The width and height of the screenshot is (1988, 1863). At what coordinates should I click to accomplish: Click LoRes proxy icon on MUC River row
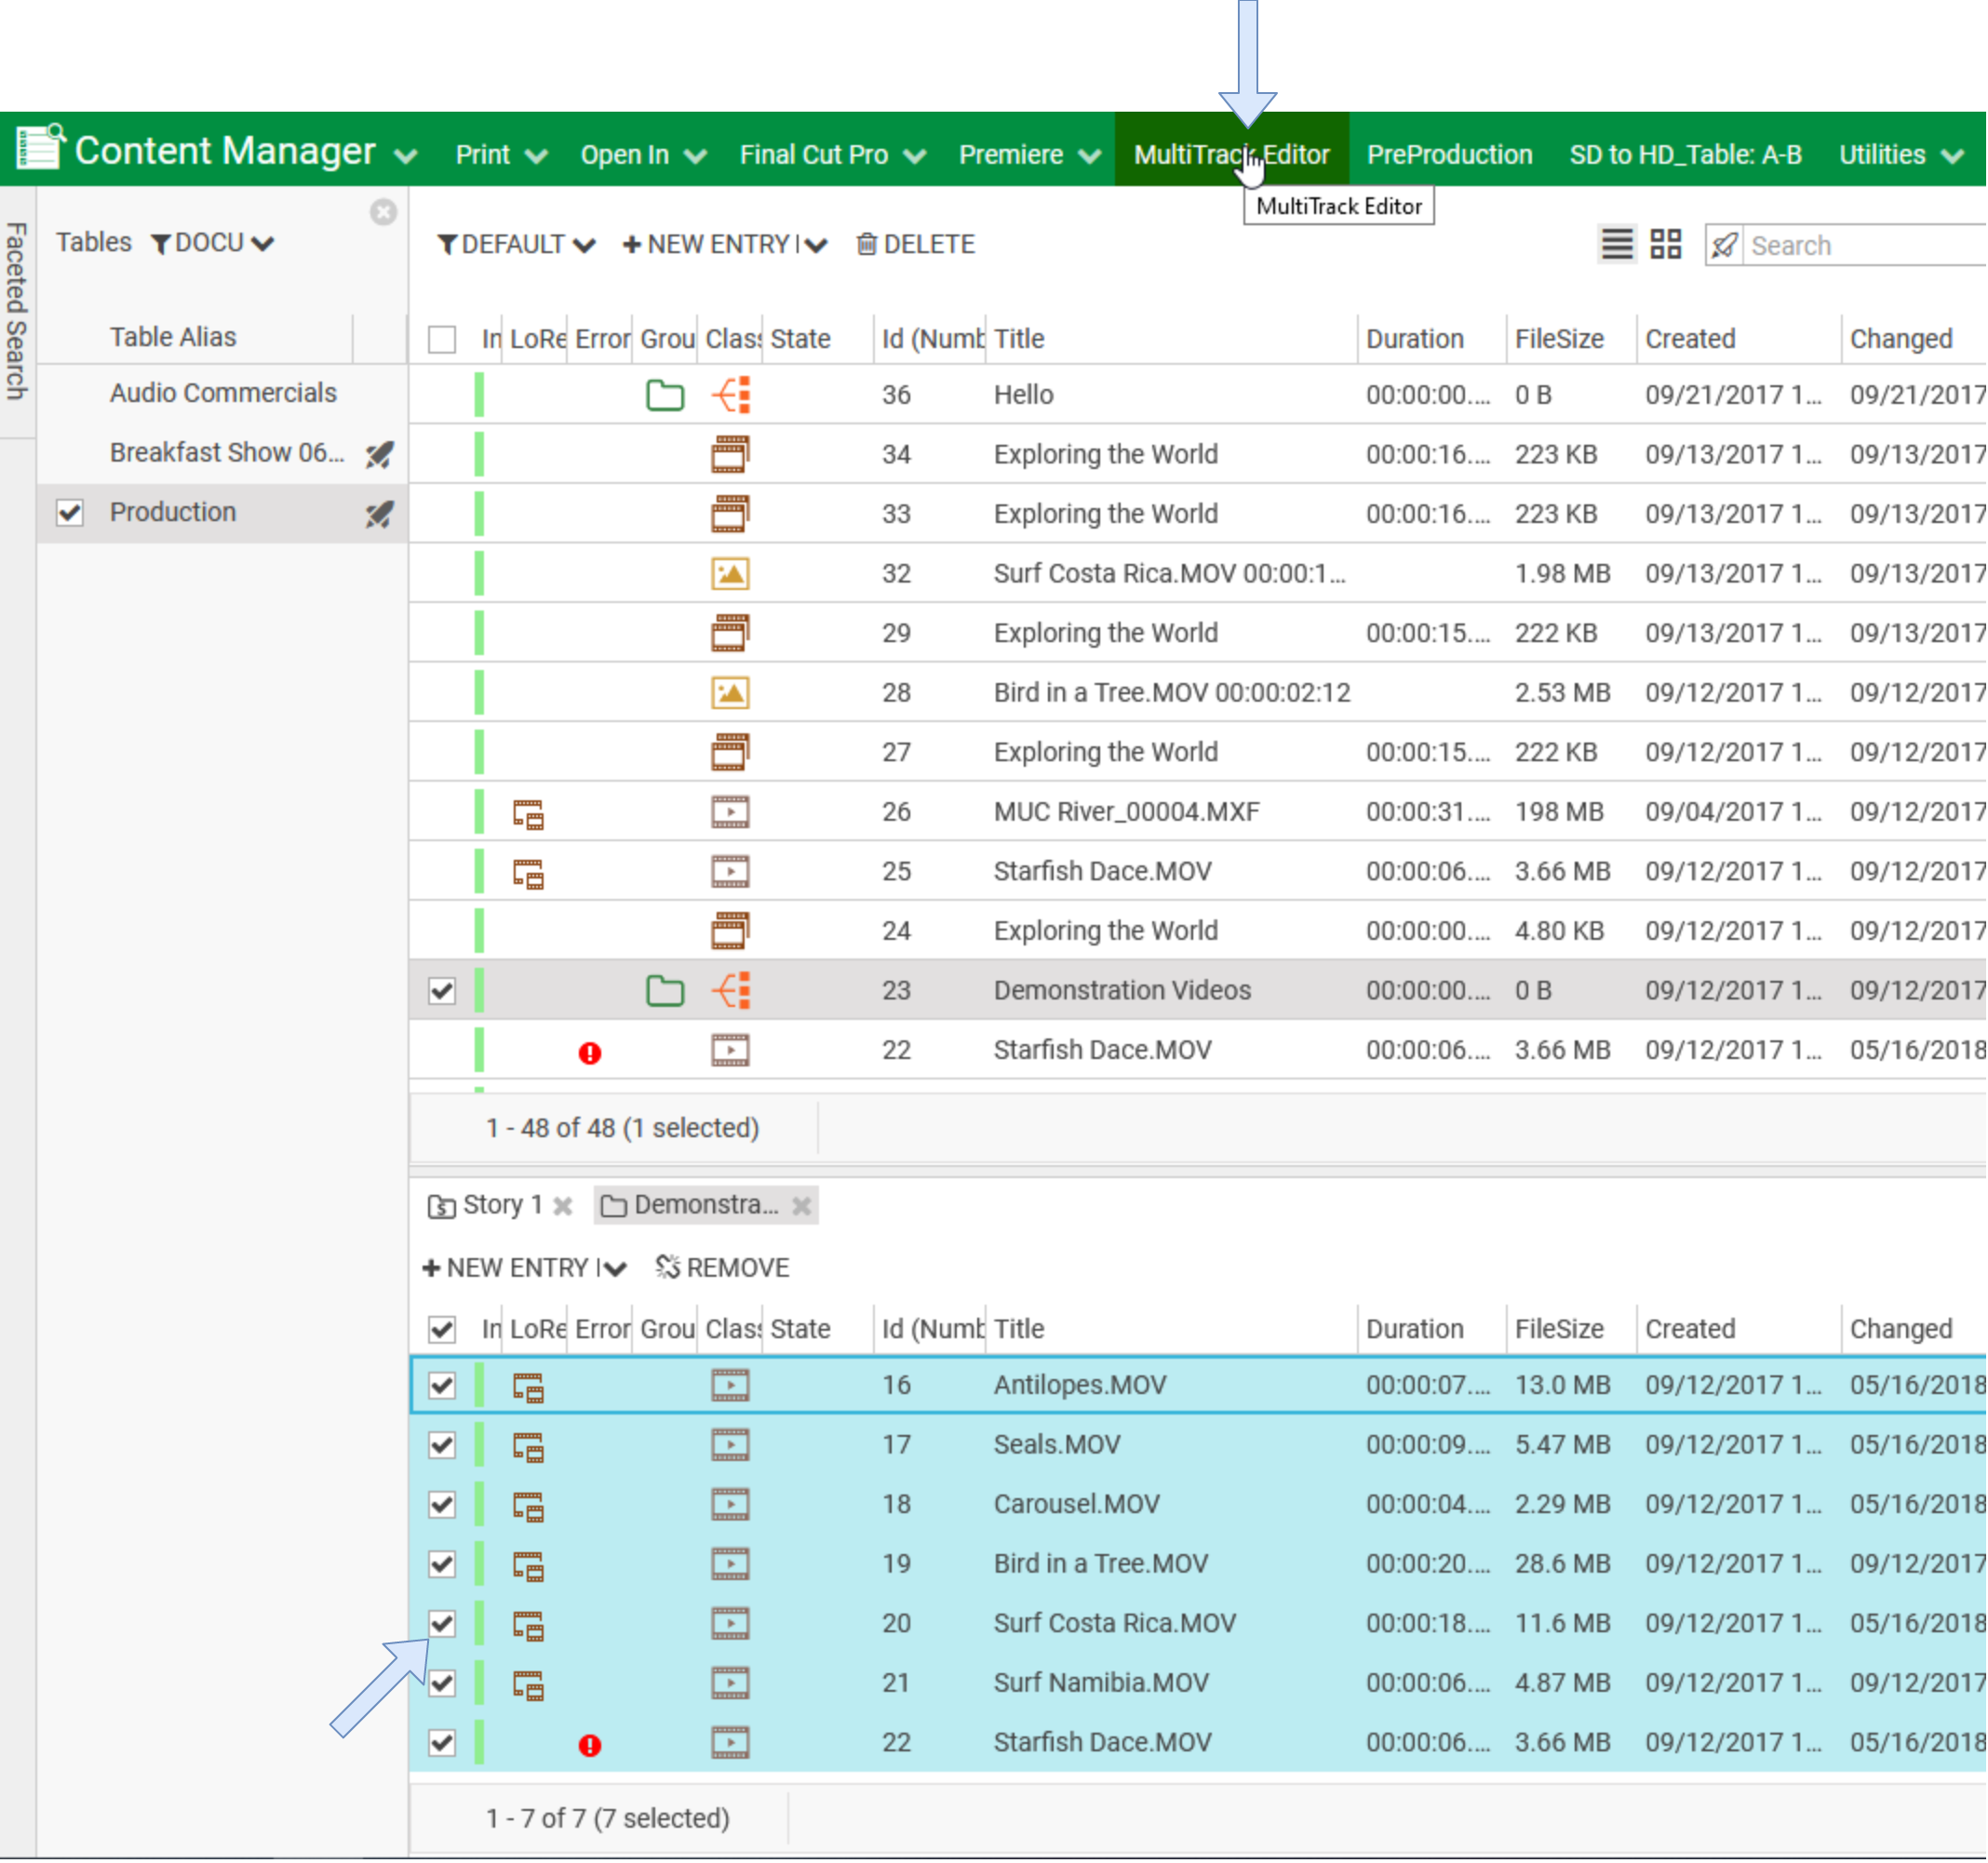point(528,814)
